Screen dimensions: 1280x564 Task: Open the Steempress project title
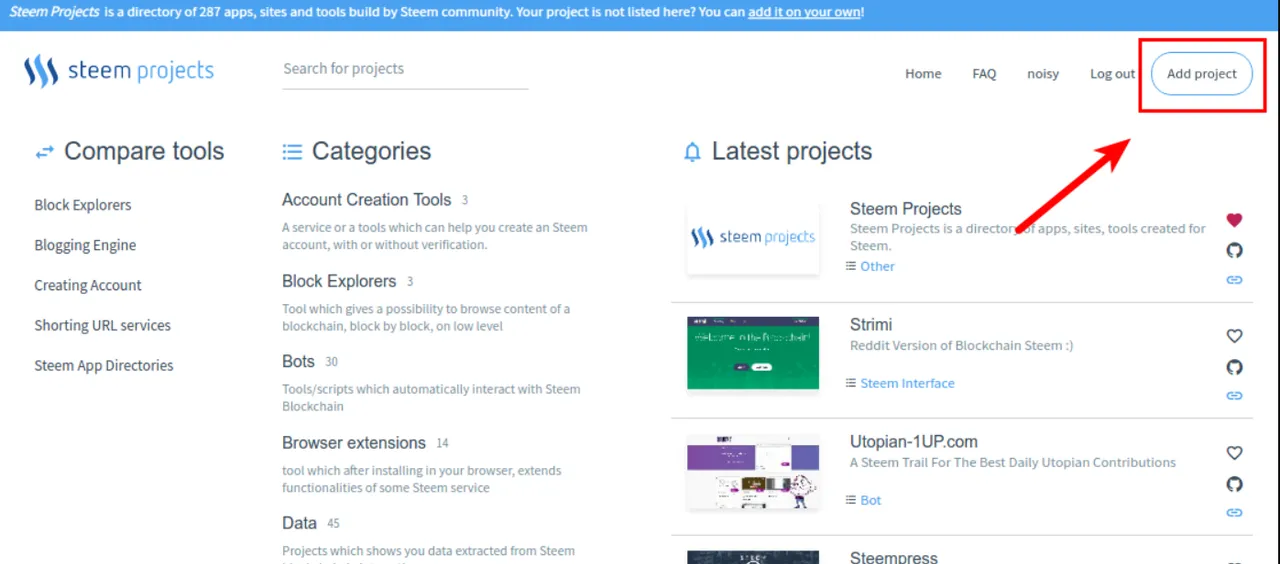pyautogui.click(x=894, y=557)
